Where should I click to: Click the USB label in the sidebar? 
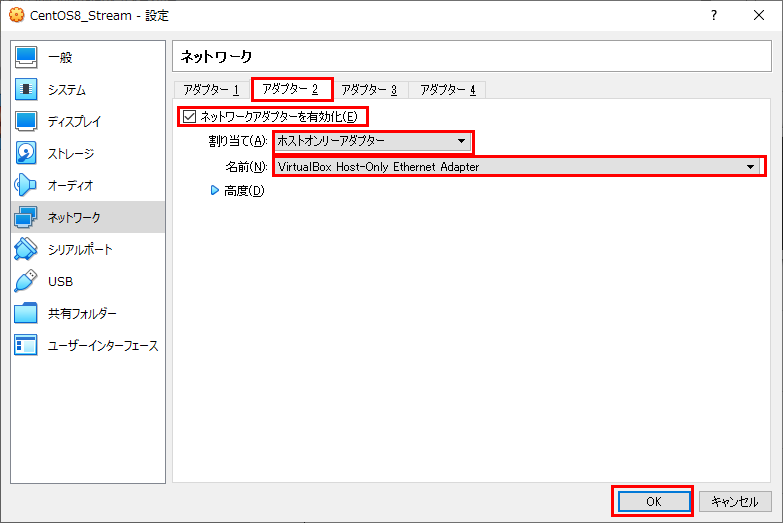(x=60, y=282)
